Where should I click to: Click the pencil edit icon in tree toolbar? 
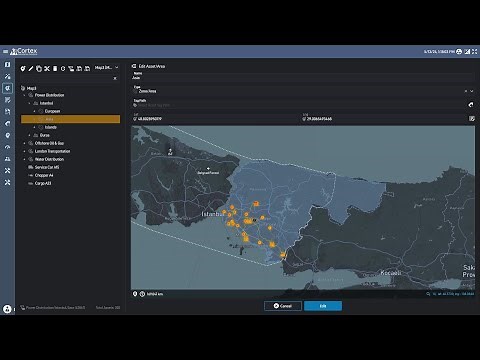[x=31, y=68]
